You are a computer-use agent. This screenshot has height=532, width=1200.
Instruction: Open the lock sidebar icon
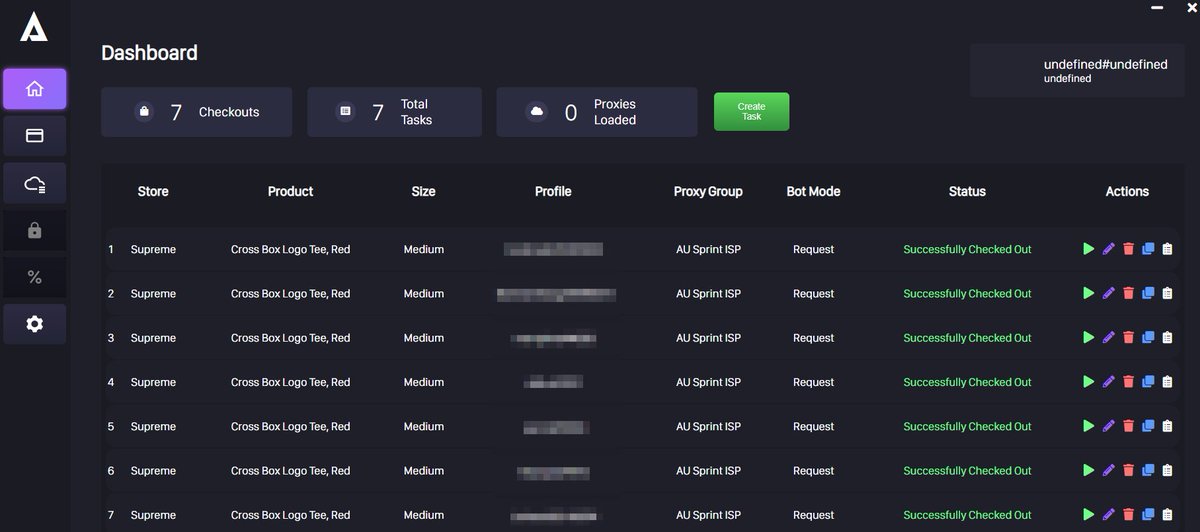(34, 230)
